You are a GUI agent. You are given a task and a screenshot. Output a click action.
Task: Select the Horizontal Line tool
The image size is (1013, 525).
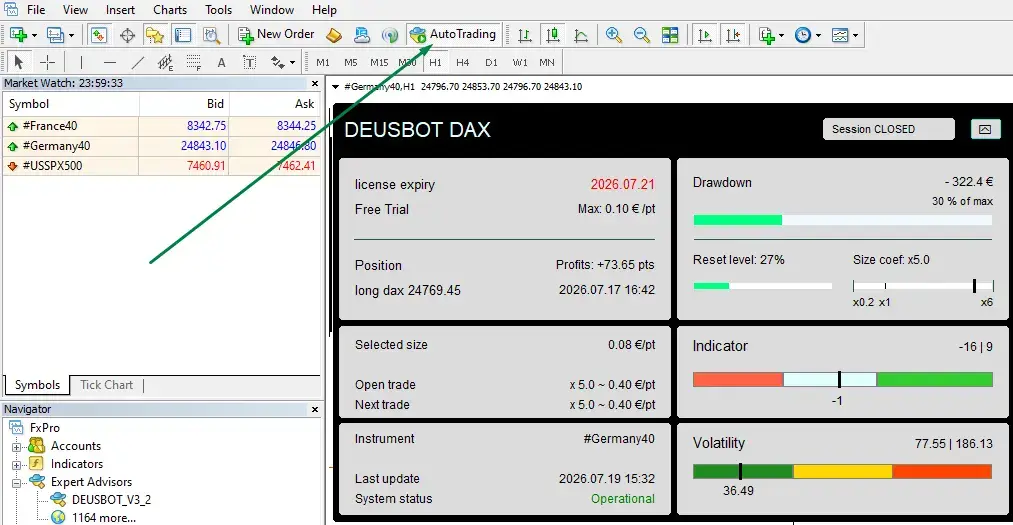click(110, 62)
